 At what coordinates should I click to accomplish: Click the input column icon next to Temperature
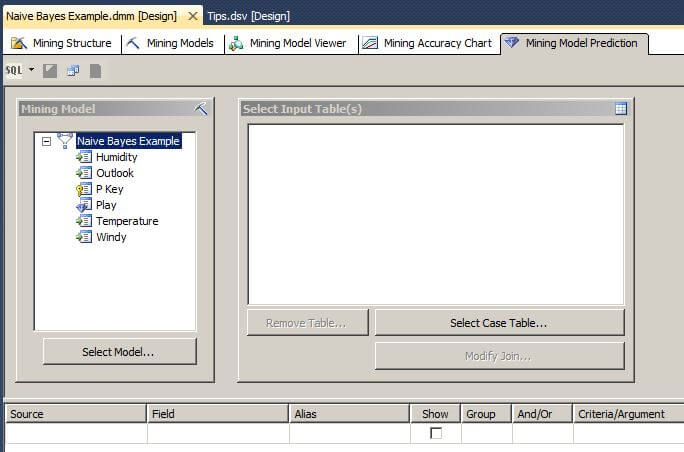[x=84, y=221]
